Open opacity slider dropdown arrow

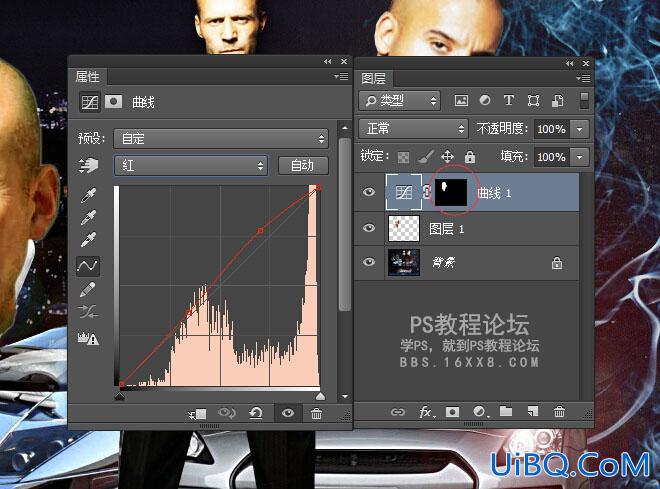pos(579,129)
